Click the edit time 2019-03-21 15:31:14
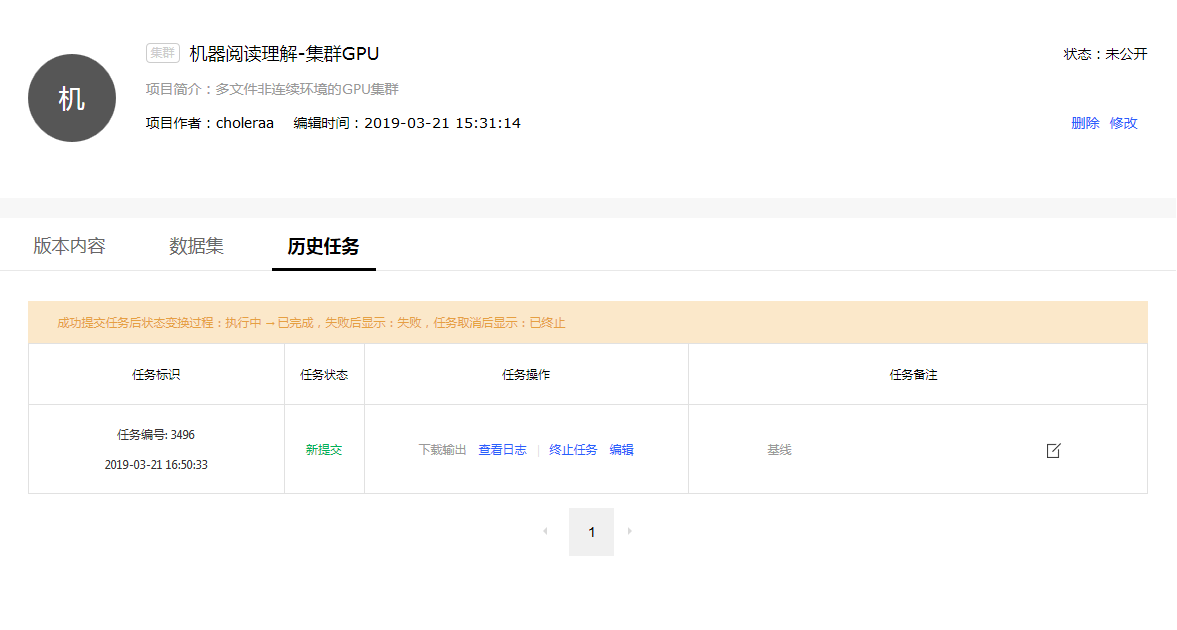This screenshot has height=630, width=1177. (x=442, y=123)
